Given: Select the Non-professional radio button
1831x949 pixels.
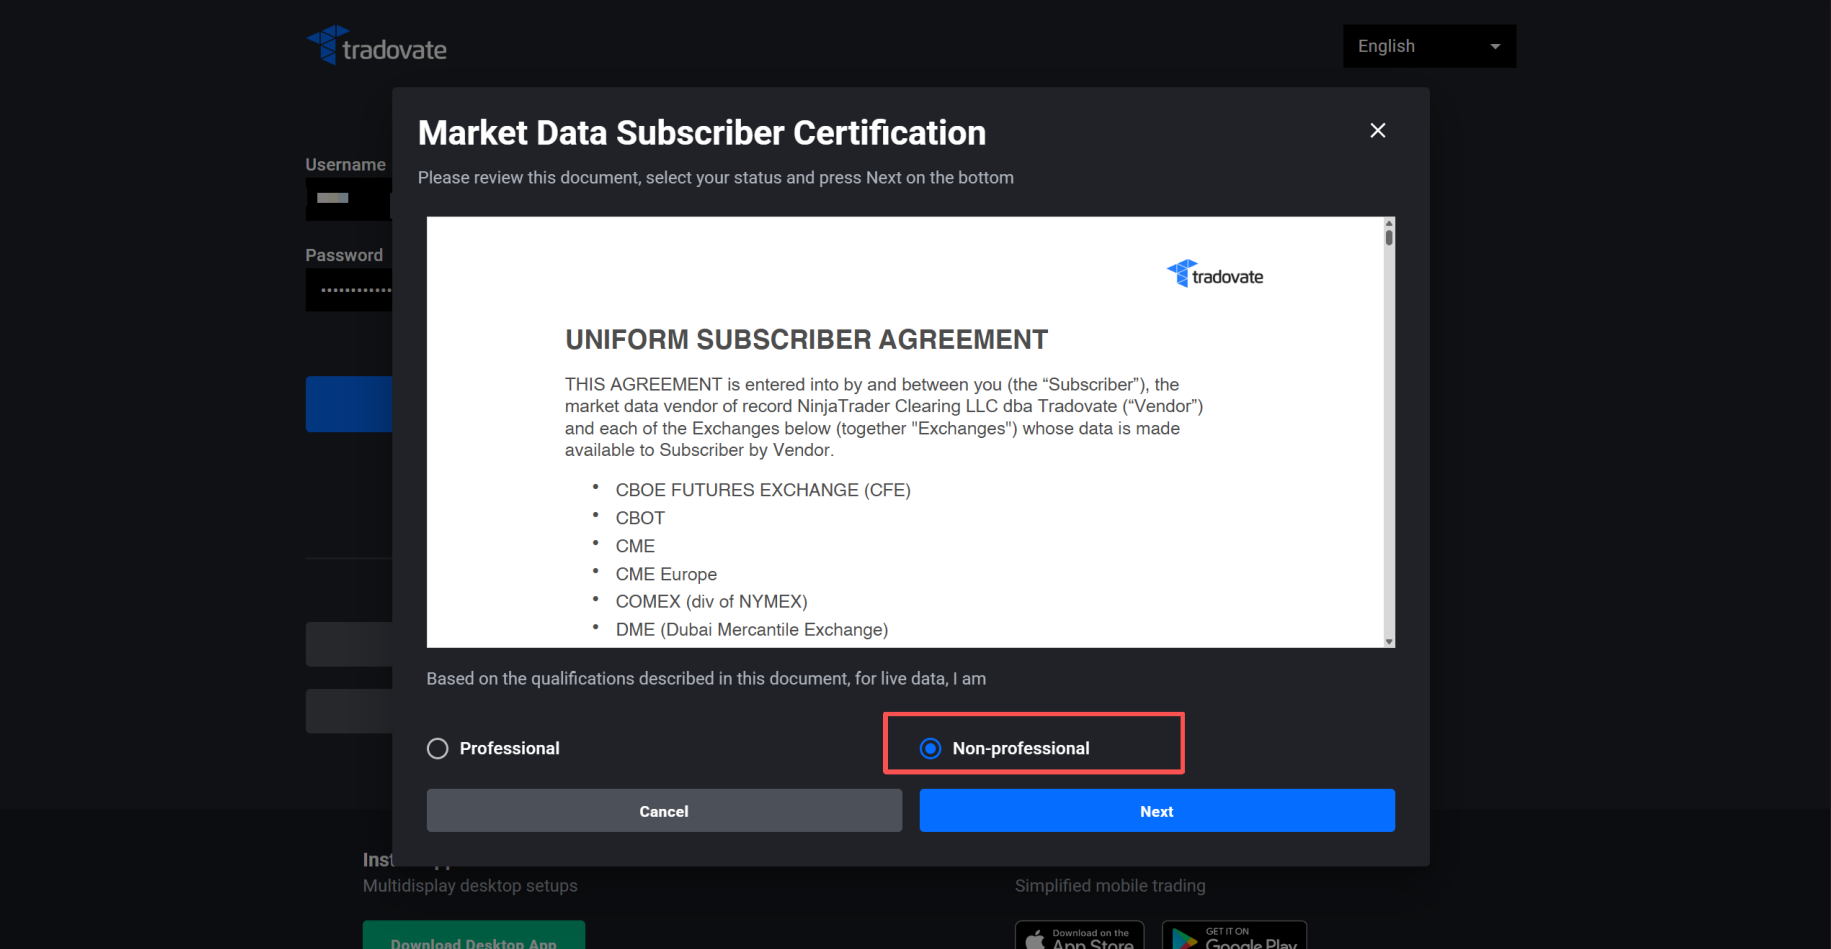Looking at the screenshot, I should tap(930, 749).
